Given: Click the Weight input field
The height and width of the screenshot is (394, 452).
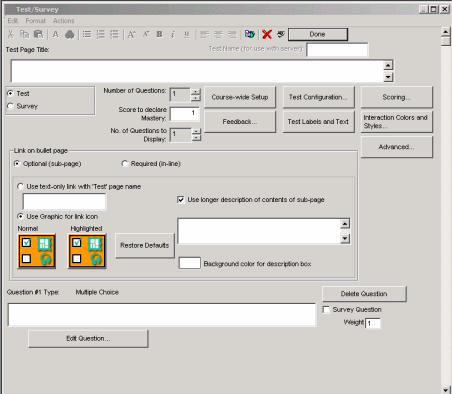Looking at the screenshot, I should pyautogui.click(x=373, y=323).
